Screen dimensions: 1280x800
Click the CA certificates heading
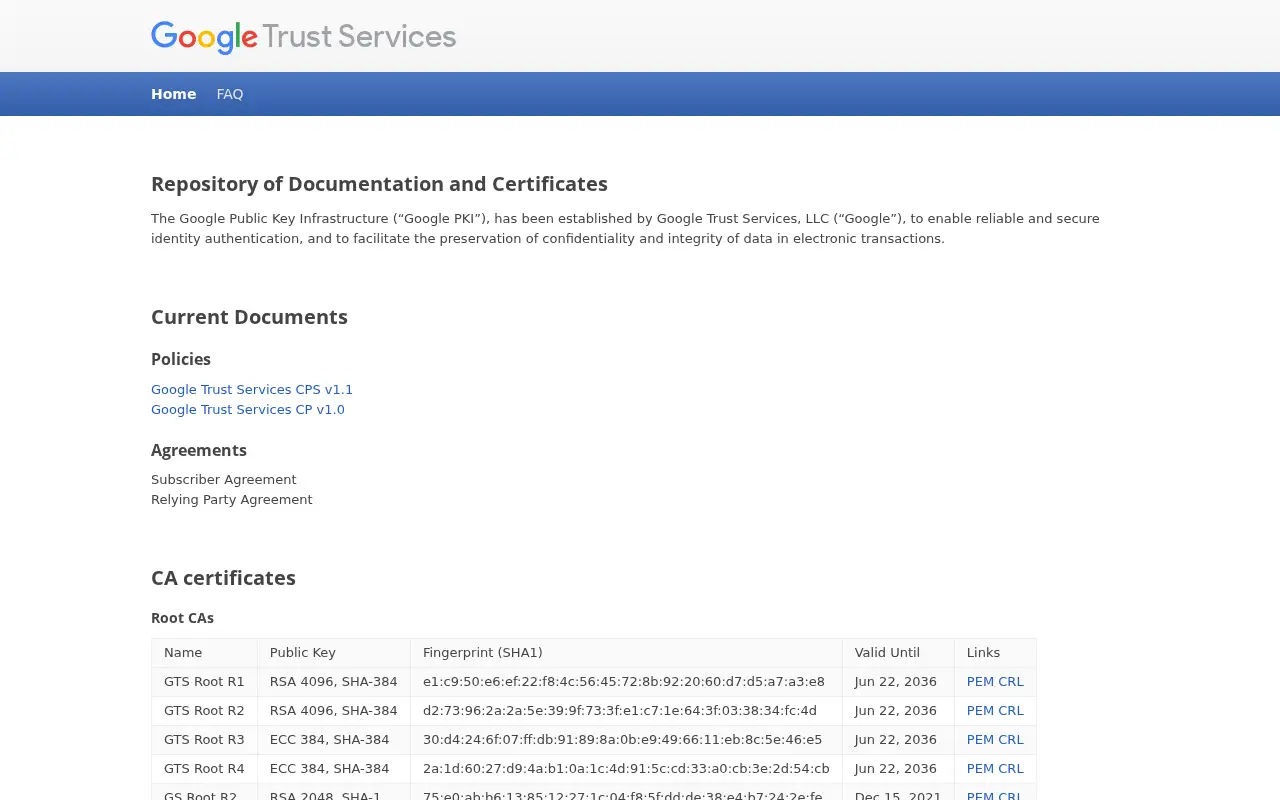[223, 578]
